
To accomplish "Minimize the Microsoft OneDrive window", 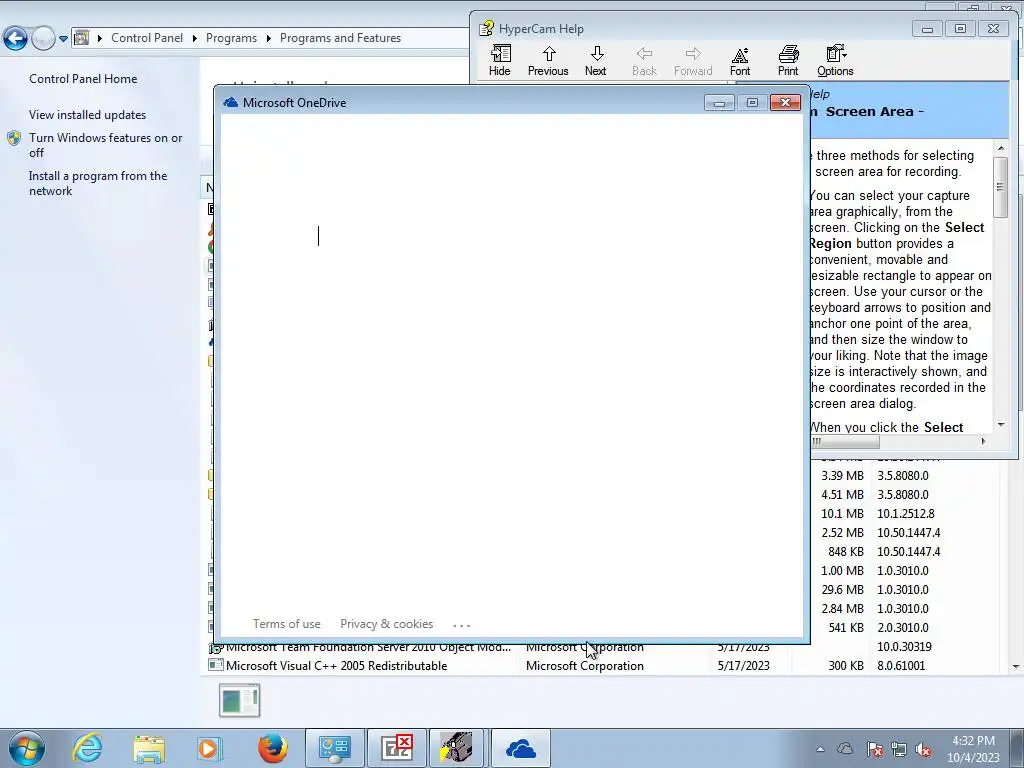I will pyautogui.click(x=719, y=103).
